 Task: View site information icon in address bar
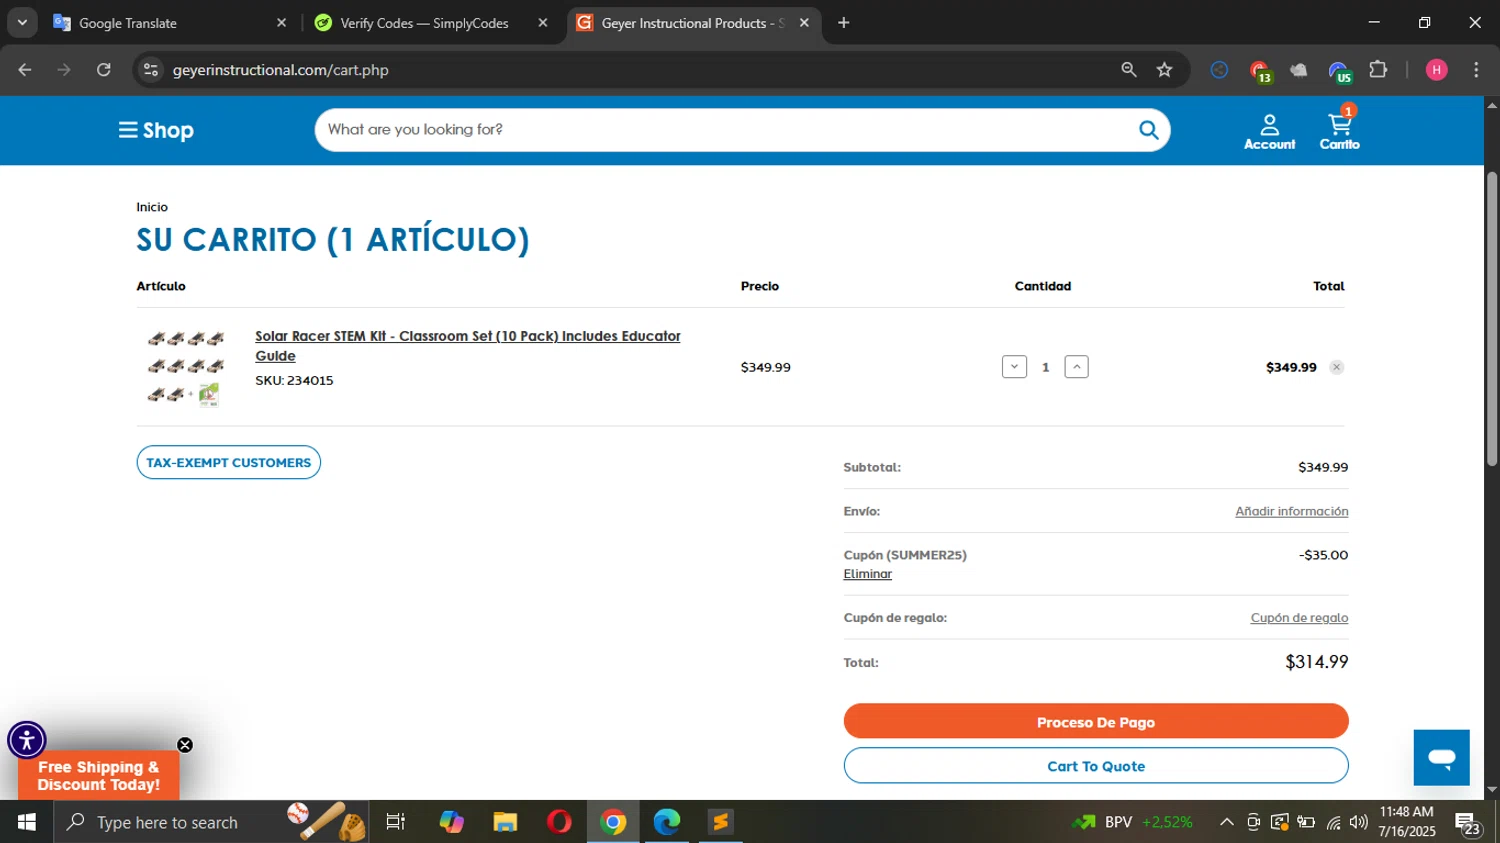click(151, 70)
